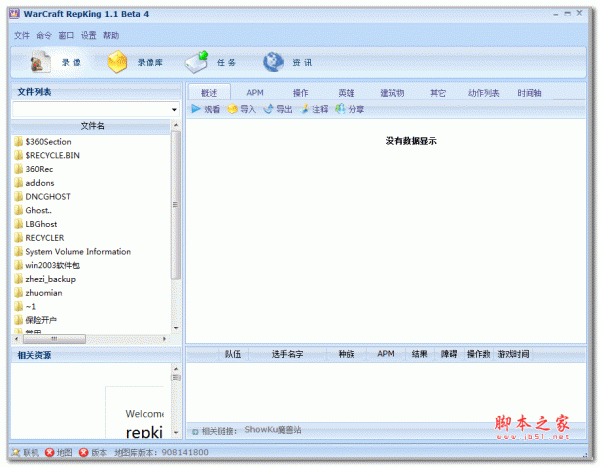Switch to the 操作 tab
The width and height of the screenshot is (600, 467).
coord(300,93)
